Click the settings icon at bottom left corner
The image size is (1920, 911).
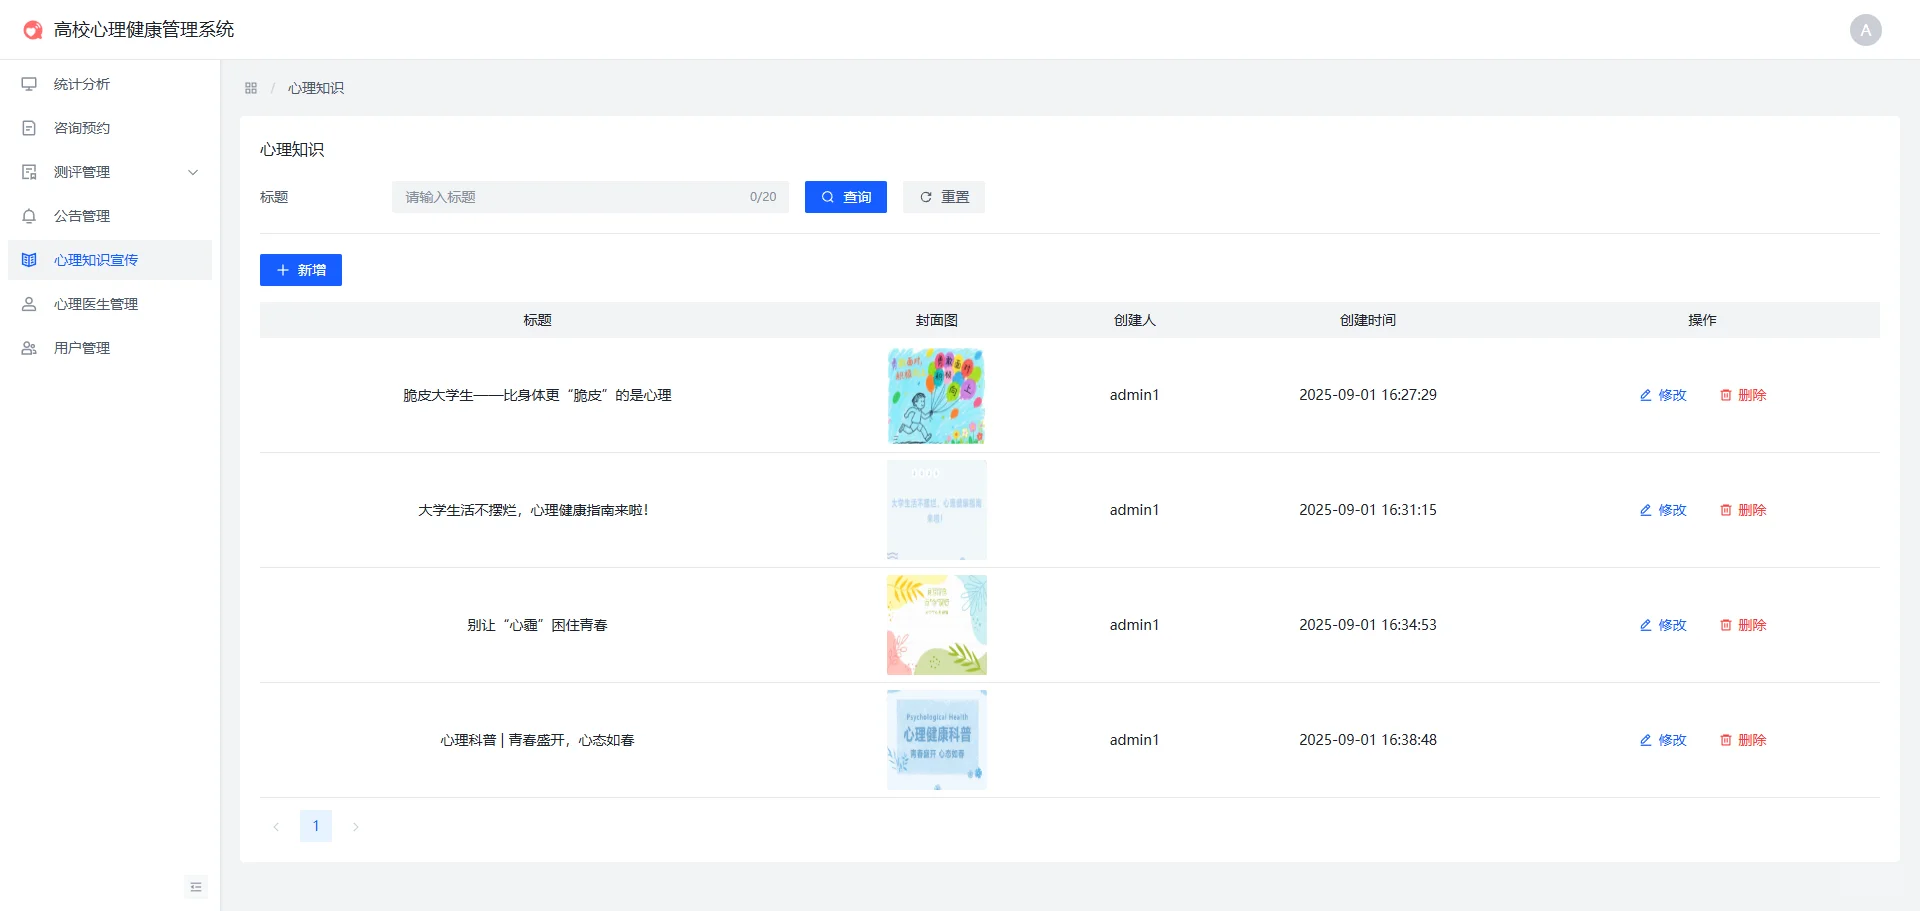[196, 887]
